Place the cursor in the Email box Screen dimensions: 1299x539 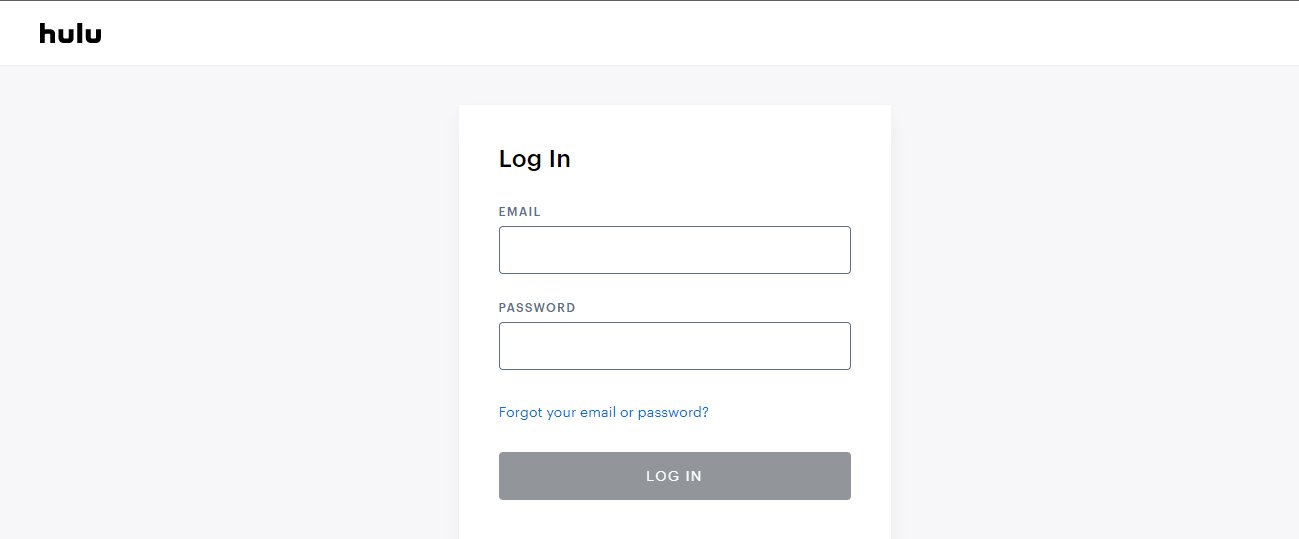[674, 250]
